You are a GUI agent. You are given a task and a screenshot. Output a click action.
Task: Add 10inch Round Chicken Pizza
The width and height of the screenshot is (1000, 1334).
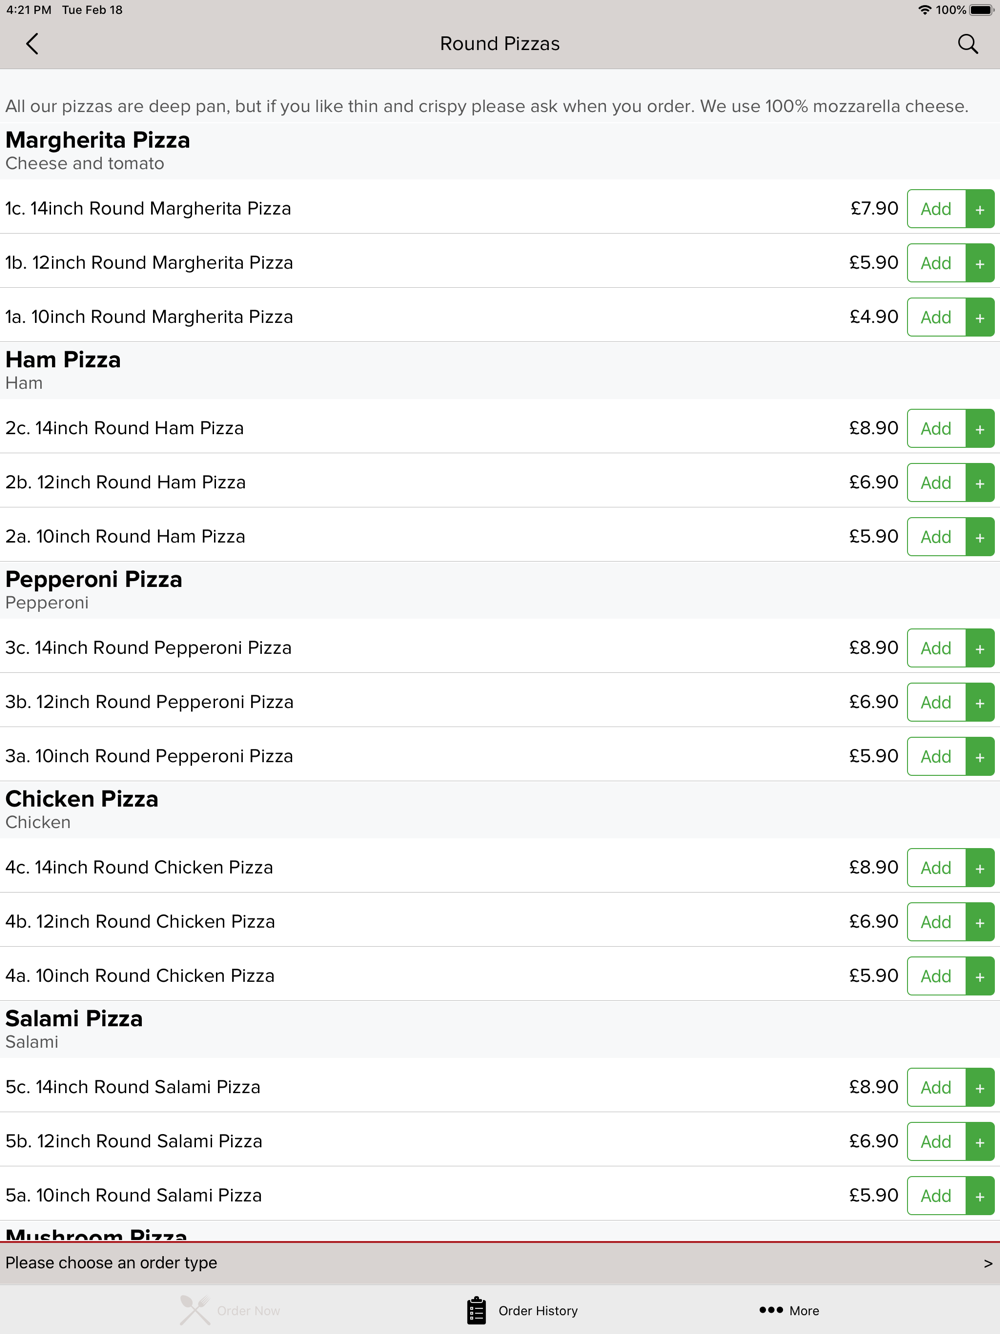pos(936,976)
